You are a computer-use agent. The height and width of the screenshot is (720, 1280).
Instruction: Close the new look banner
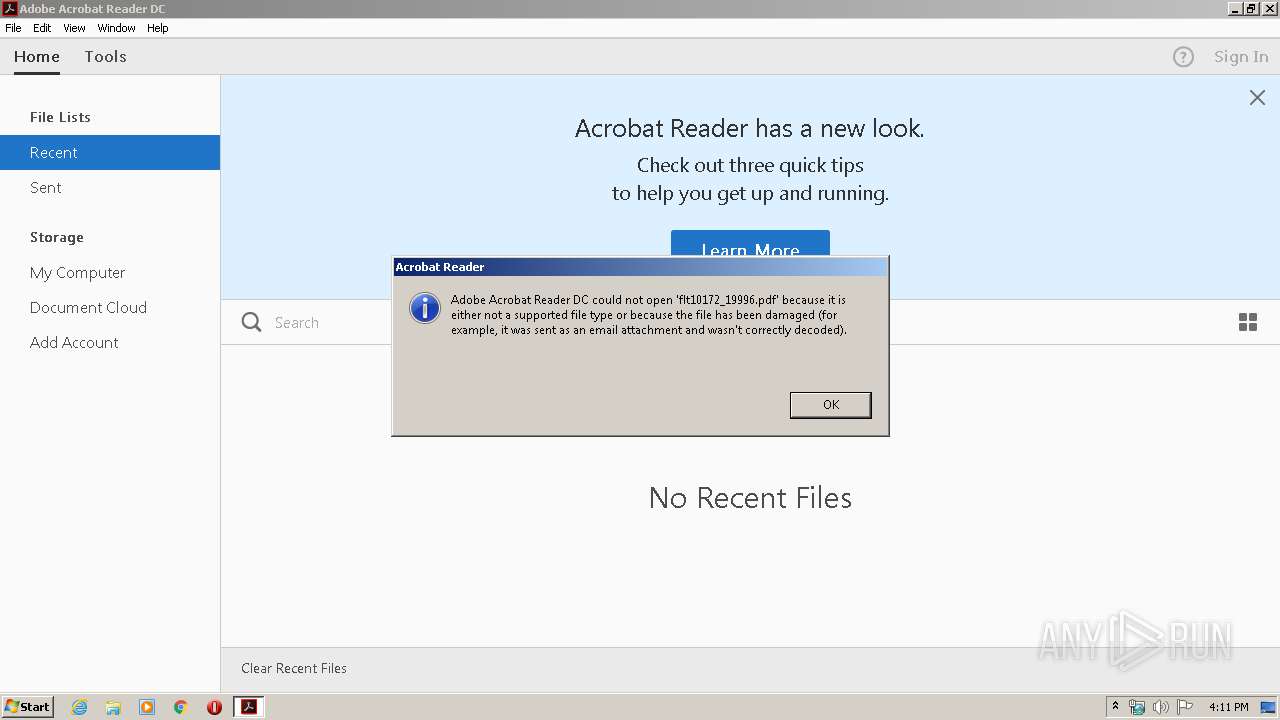pyautogui.click(x=1257, y=97)
